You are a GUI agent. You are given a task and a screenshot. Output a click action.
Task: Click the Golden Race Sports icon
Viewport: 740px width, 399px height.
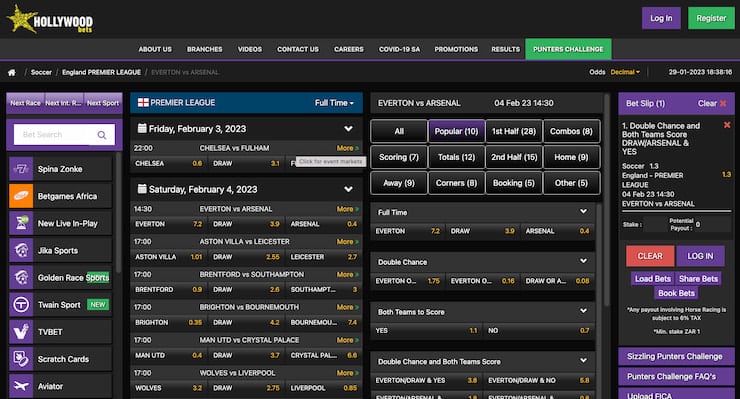click(21, 278)
